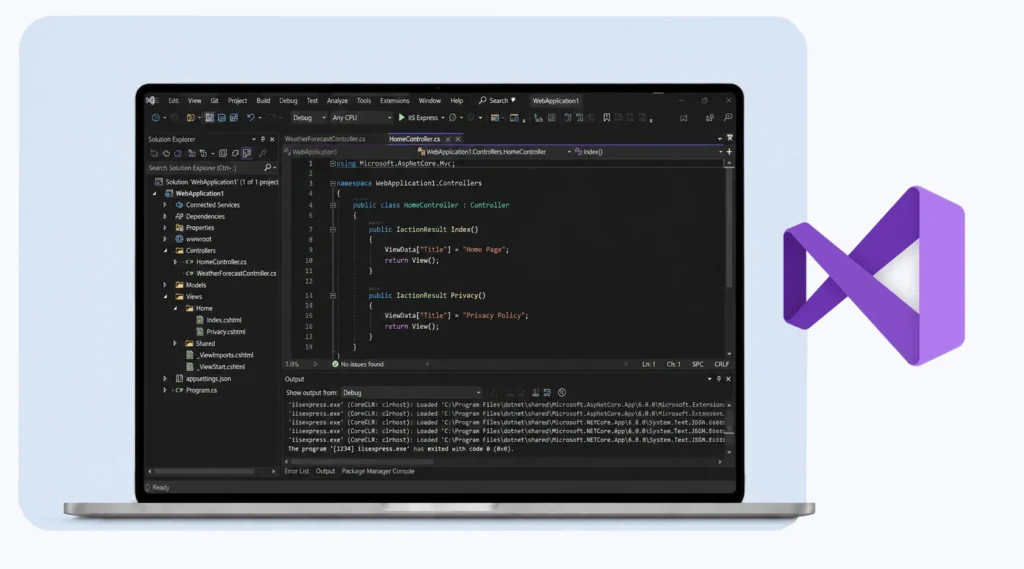Click the split editor plus icon
Screen dimensions: 1024x569
[729, 152]
